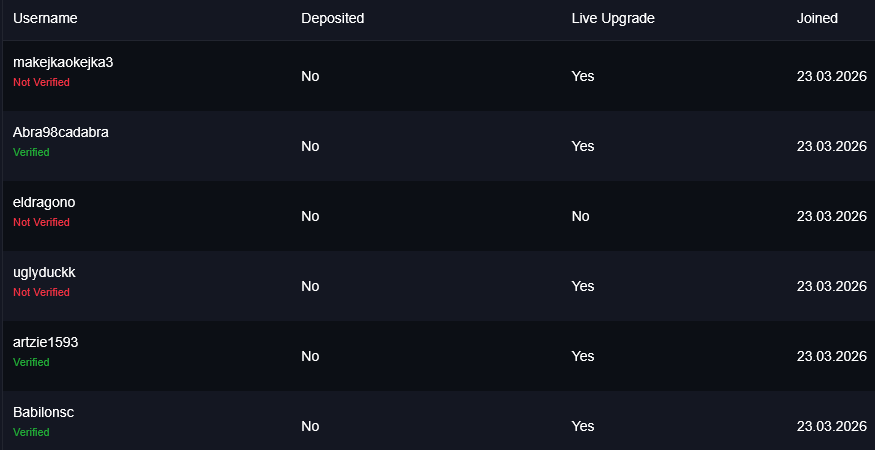Click makejkaokejka3's Deposited value
This screenshot has width=875, height=450.
310,76
